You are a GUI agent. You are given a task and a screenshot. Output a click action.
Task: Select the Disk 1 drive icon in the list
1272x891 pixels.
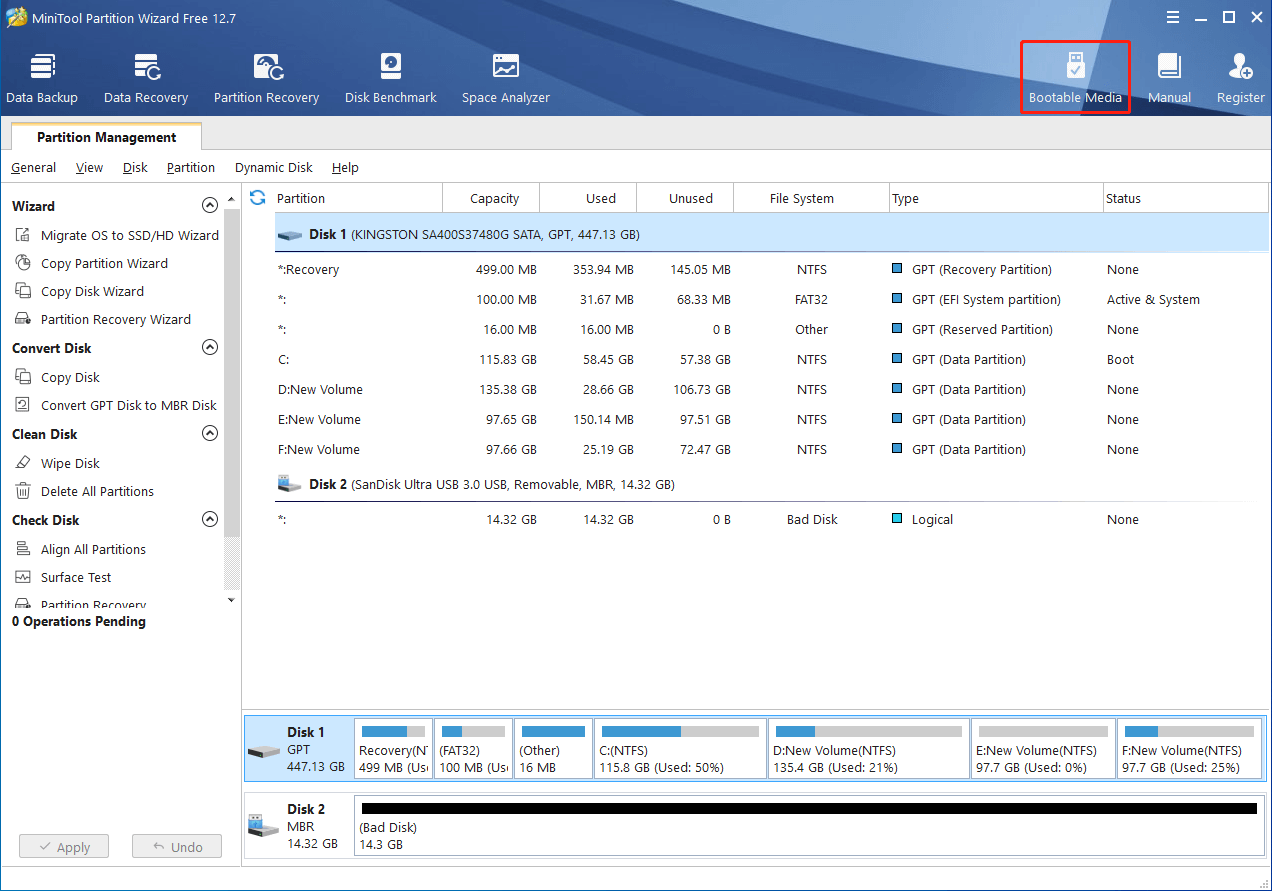290,235
